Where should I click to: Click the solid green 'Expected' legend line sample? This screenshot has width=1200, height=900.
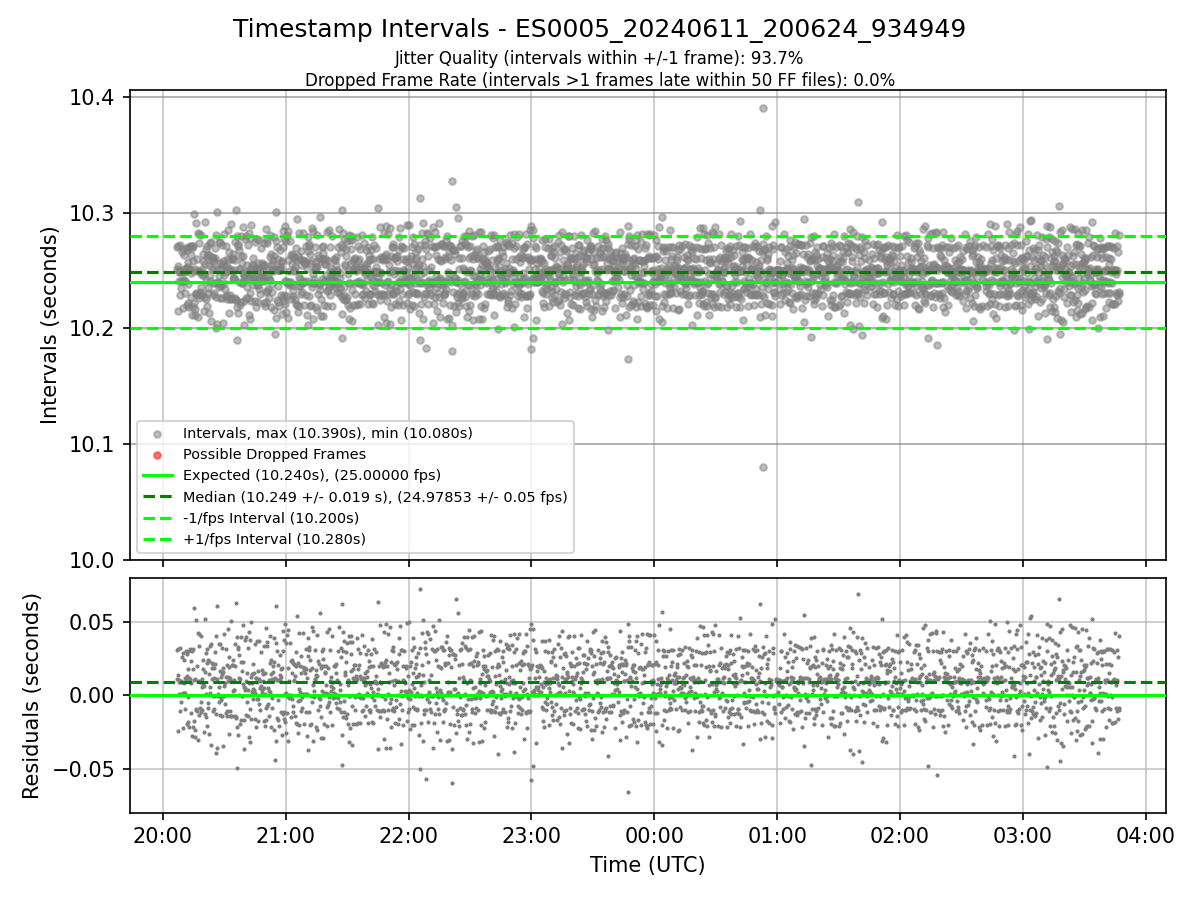click(x=156, y=476)
